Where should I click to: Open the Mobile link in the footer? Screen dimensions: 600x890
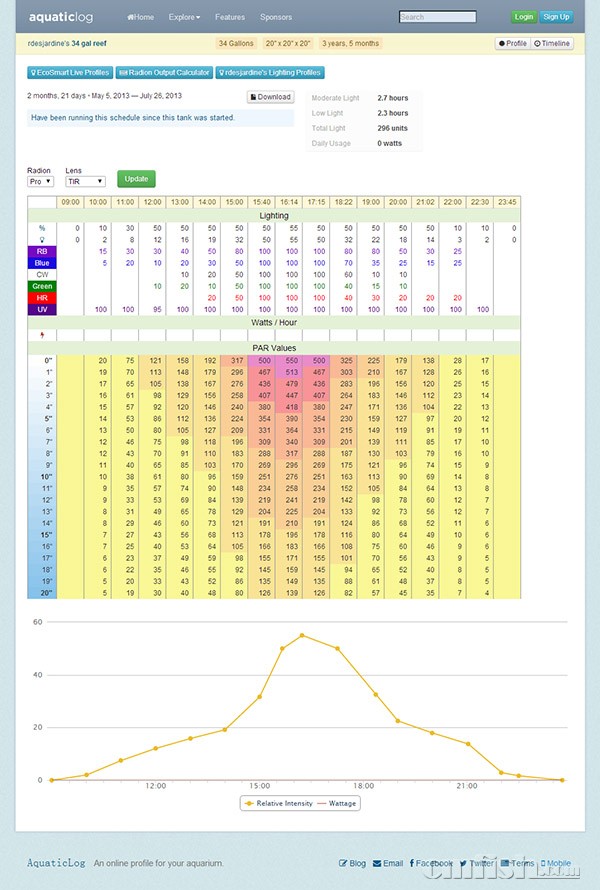click(542, 863)
